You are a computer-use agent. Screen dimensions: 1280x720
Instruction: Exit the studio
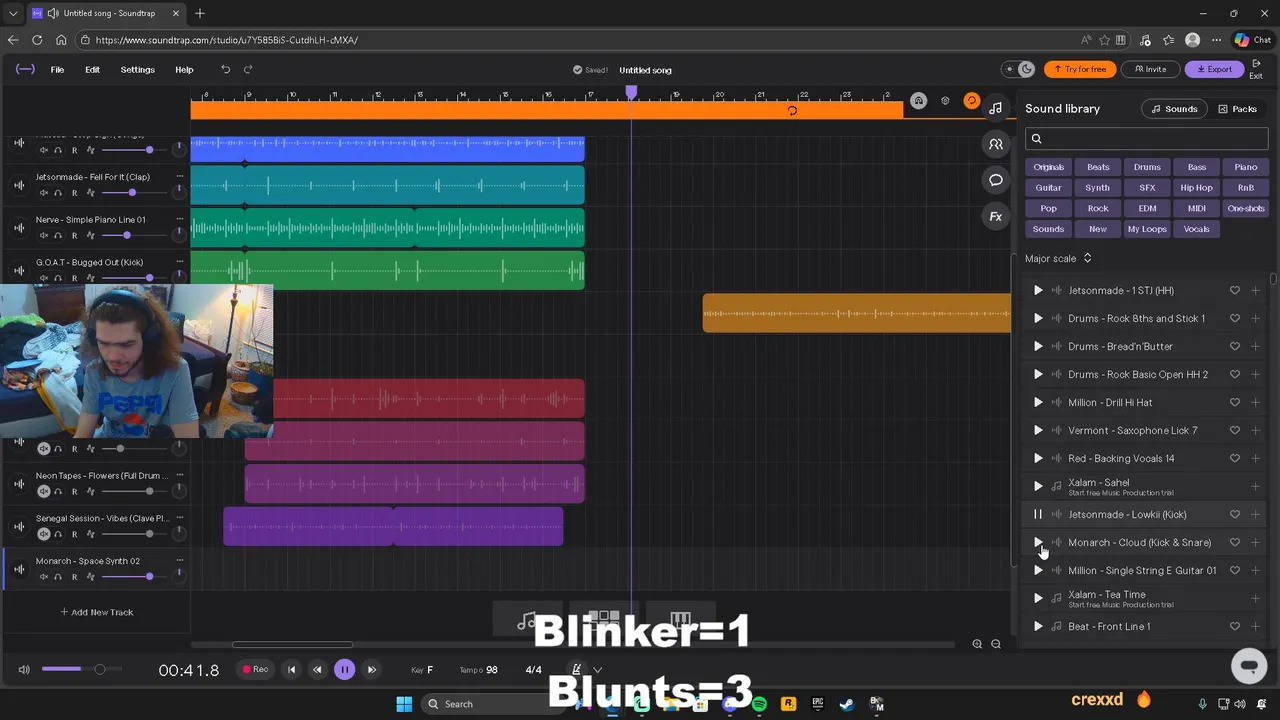(x=1256, y=69)
